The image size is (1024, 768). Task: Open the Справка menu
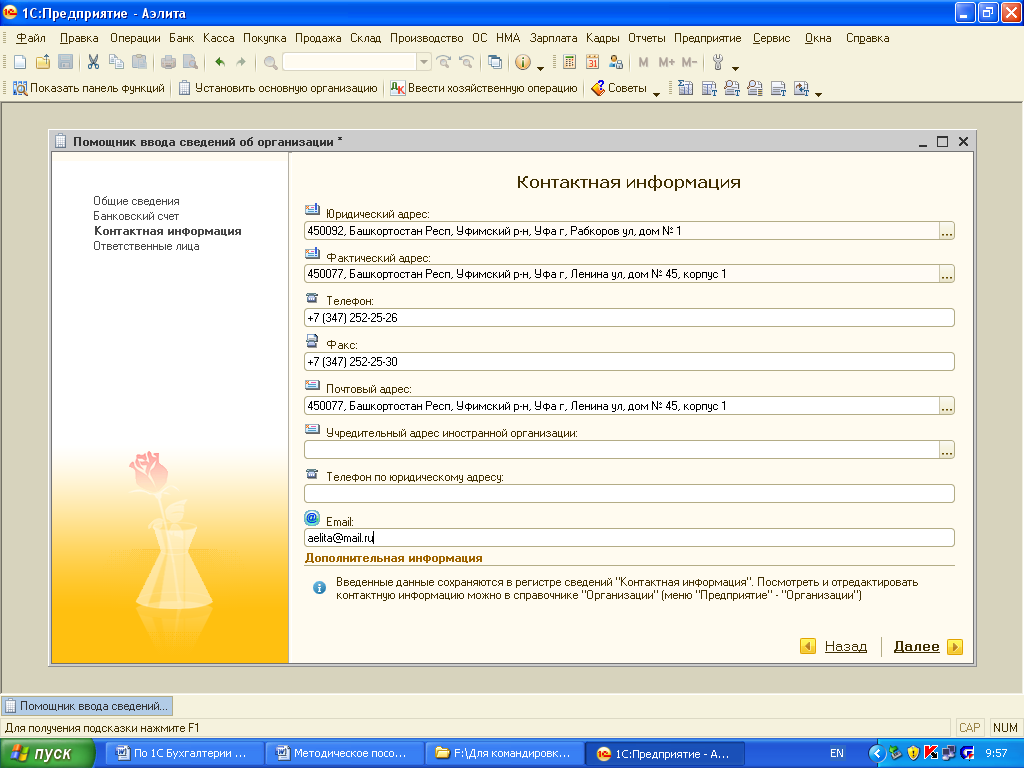pos(867,38)
